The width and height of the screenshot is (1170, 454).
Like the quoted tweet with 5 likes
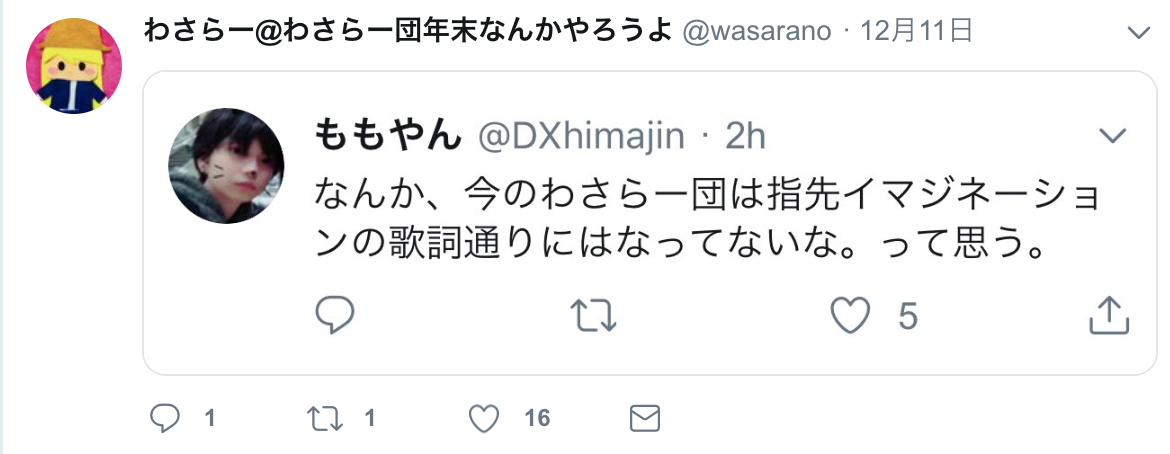(x=851, y=316)
